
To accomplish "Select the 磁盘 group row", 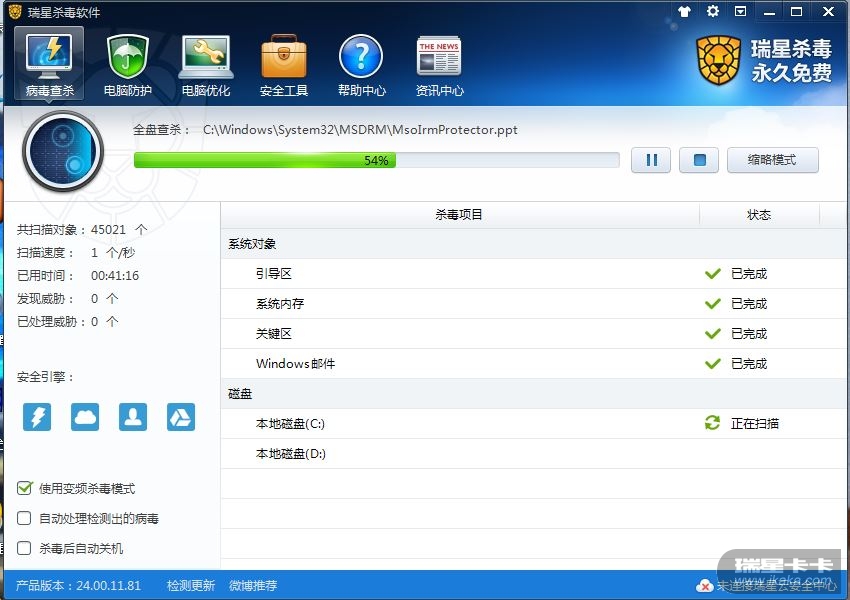I will 533,393.
